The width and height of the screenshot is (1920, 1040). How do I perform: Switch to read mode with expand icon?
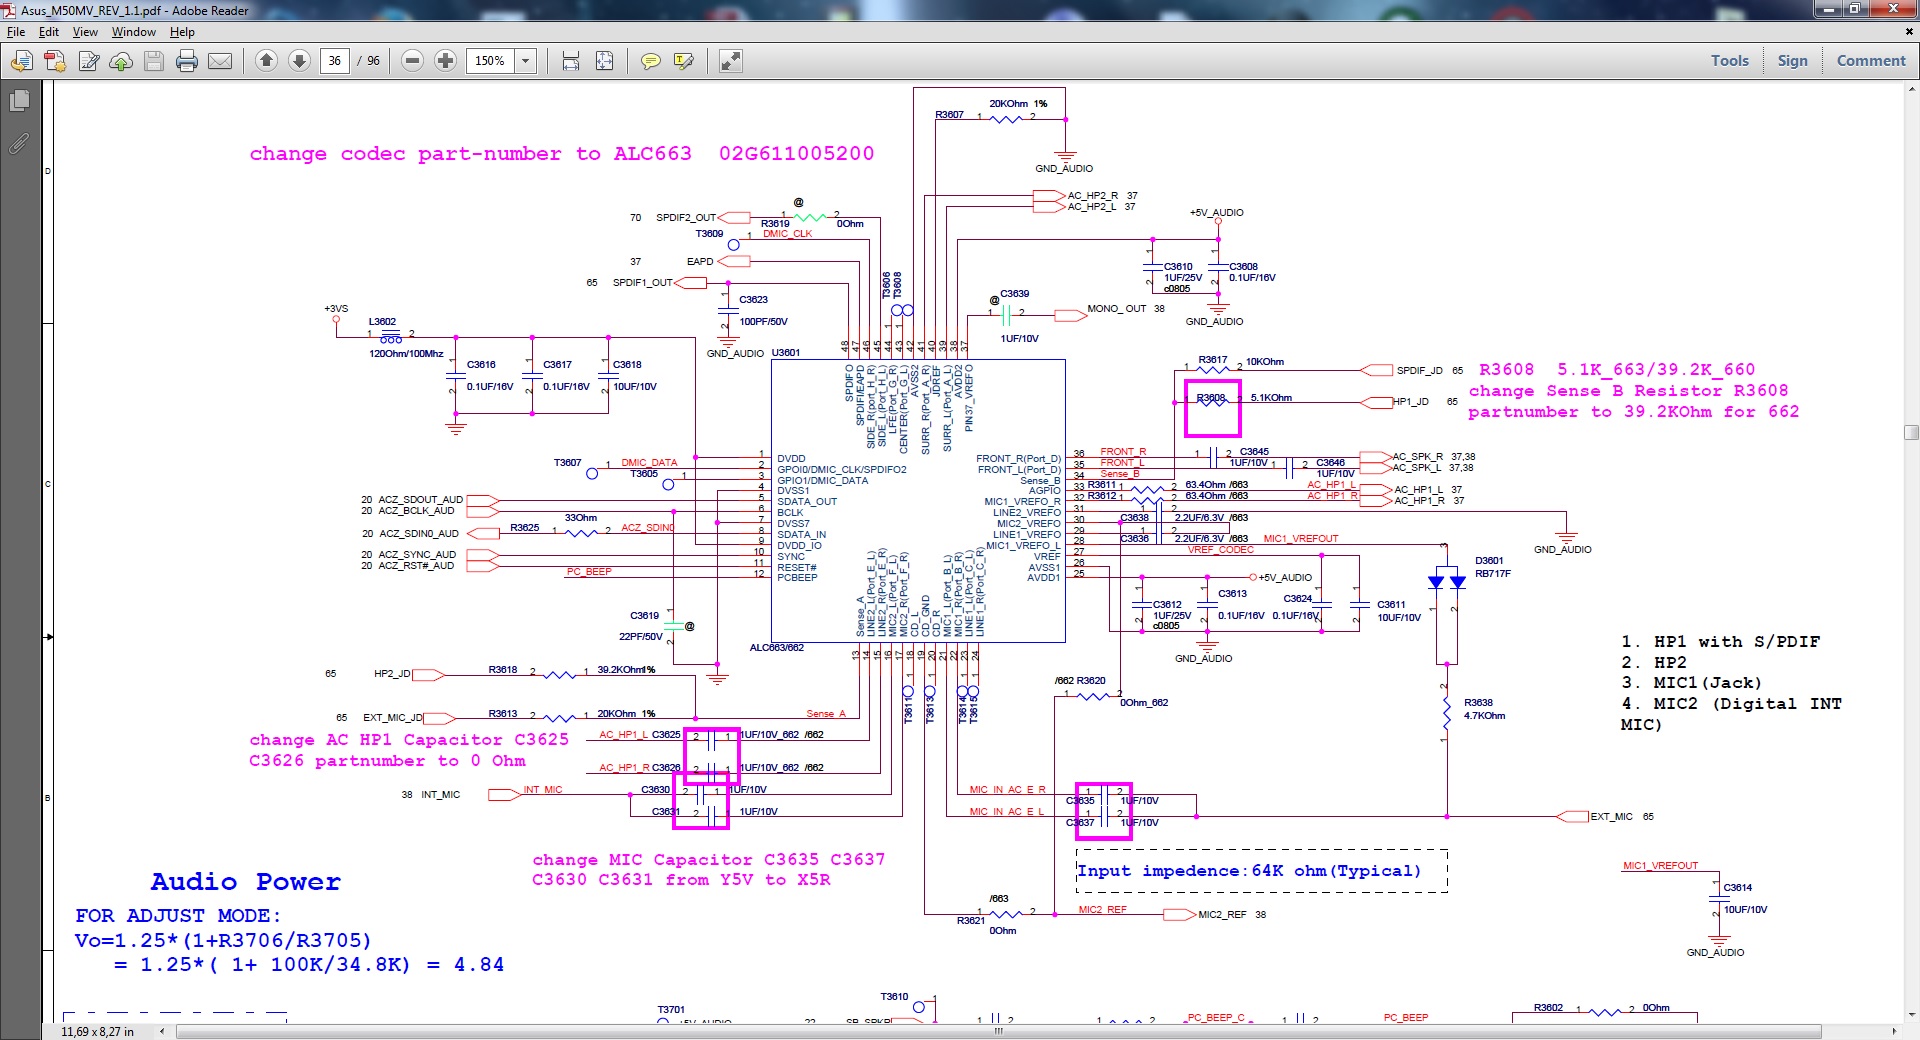click(731, 61)
